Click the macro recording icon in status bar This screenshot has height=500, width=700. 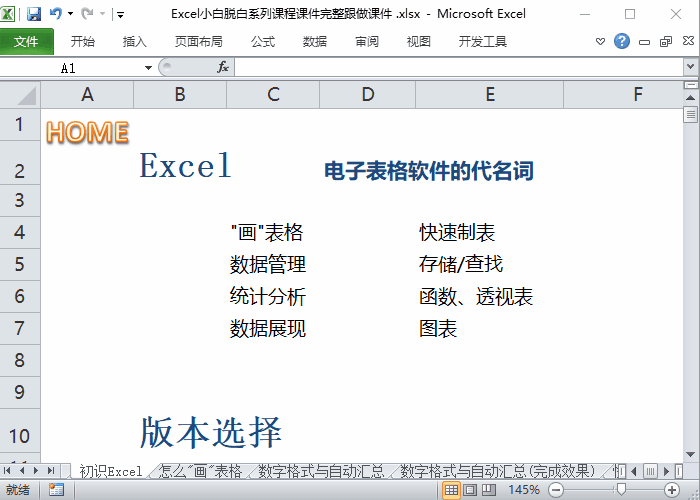coord(56,490)
